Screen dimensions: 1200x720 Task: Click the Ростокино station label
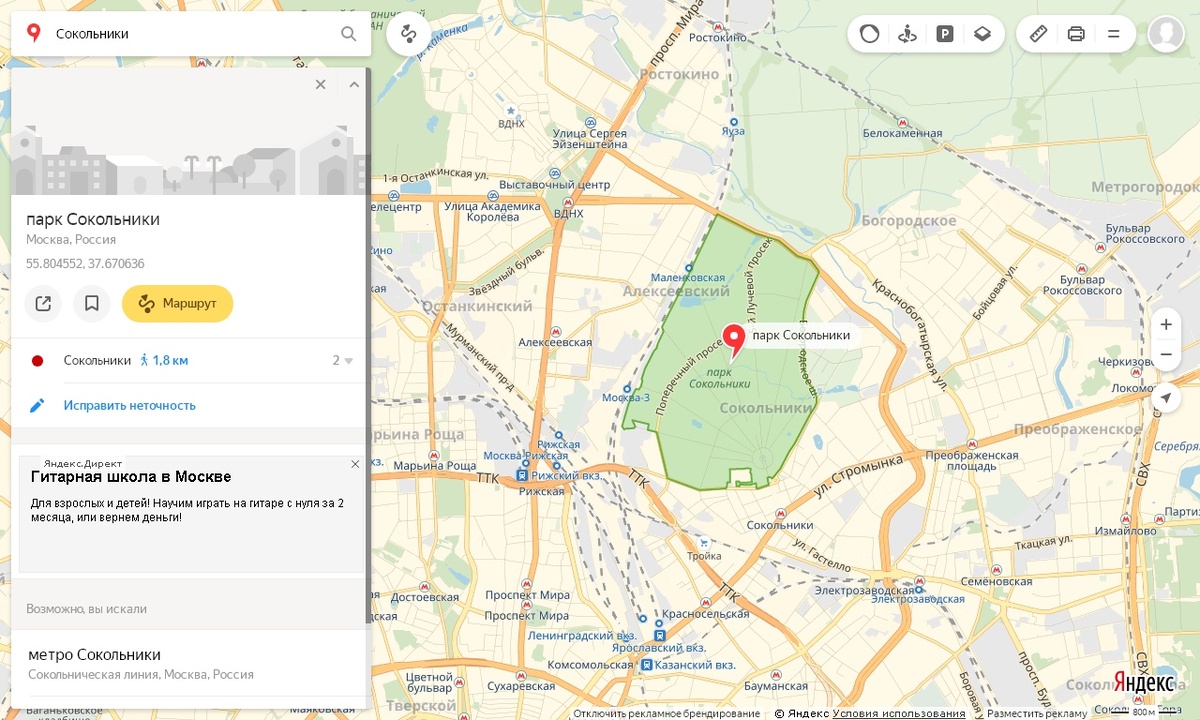pyautogui.click(x=719, y=38)
